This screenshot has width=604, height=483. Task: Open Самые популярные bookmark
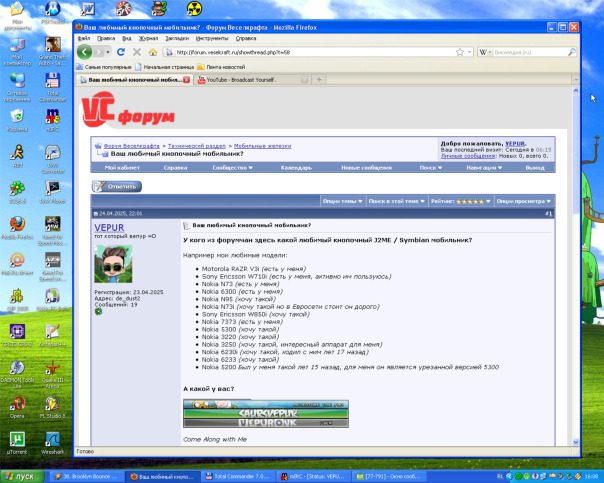click(x=104, y=67)
